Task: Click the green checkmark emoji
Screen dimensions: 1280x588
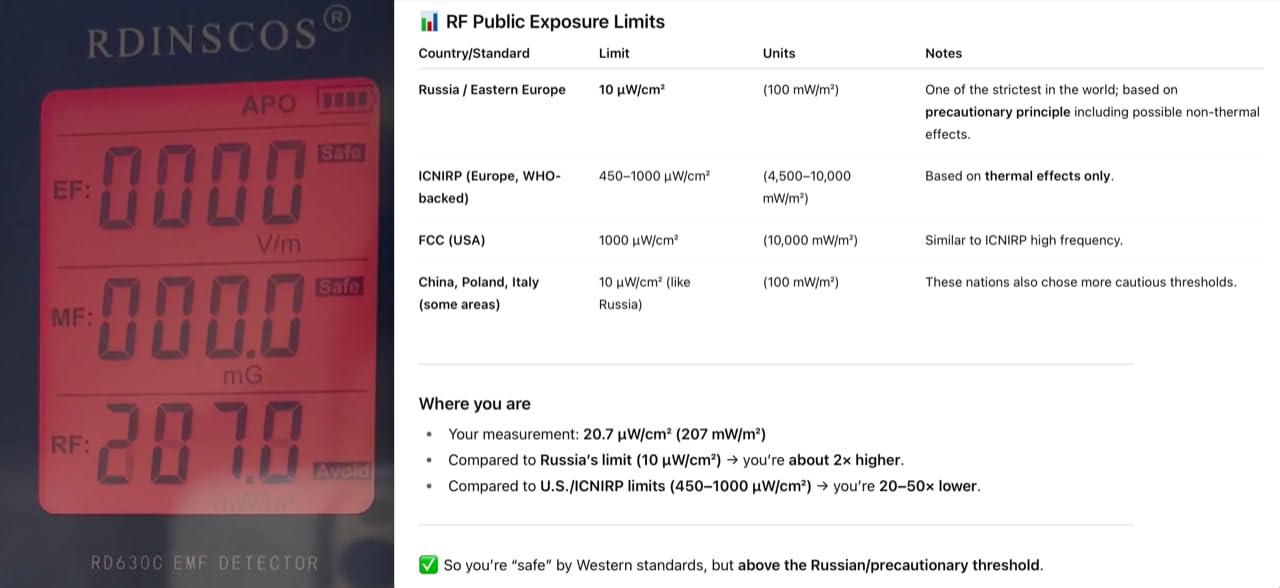Action: [x=428, y=565]
